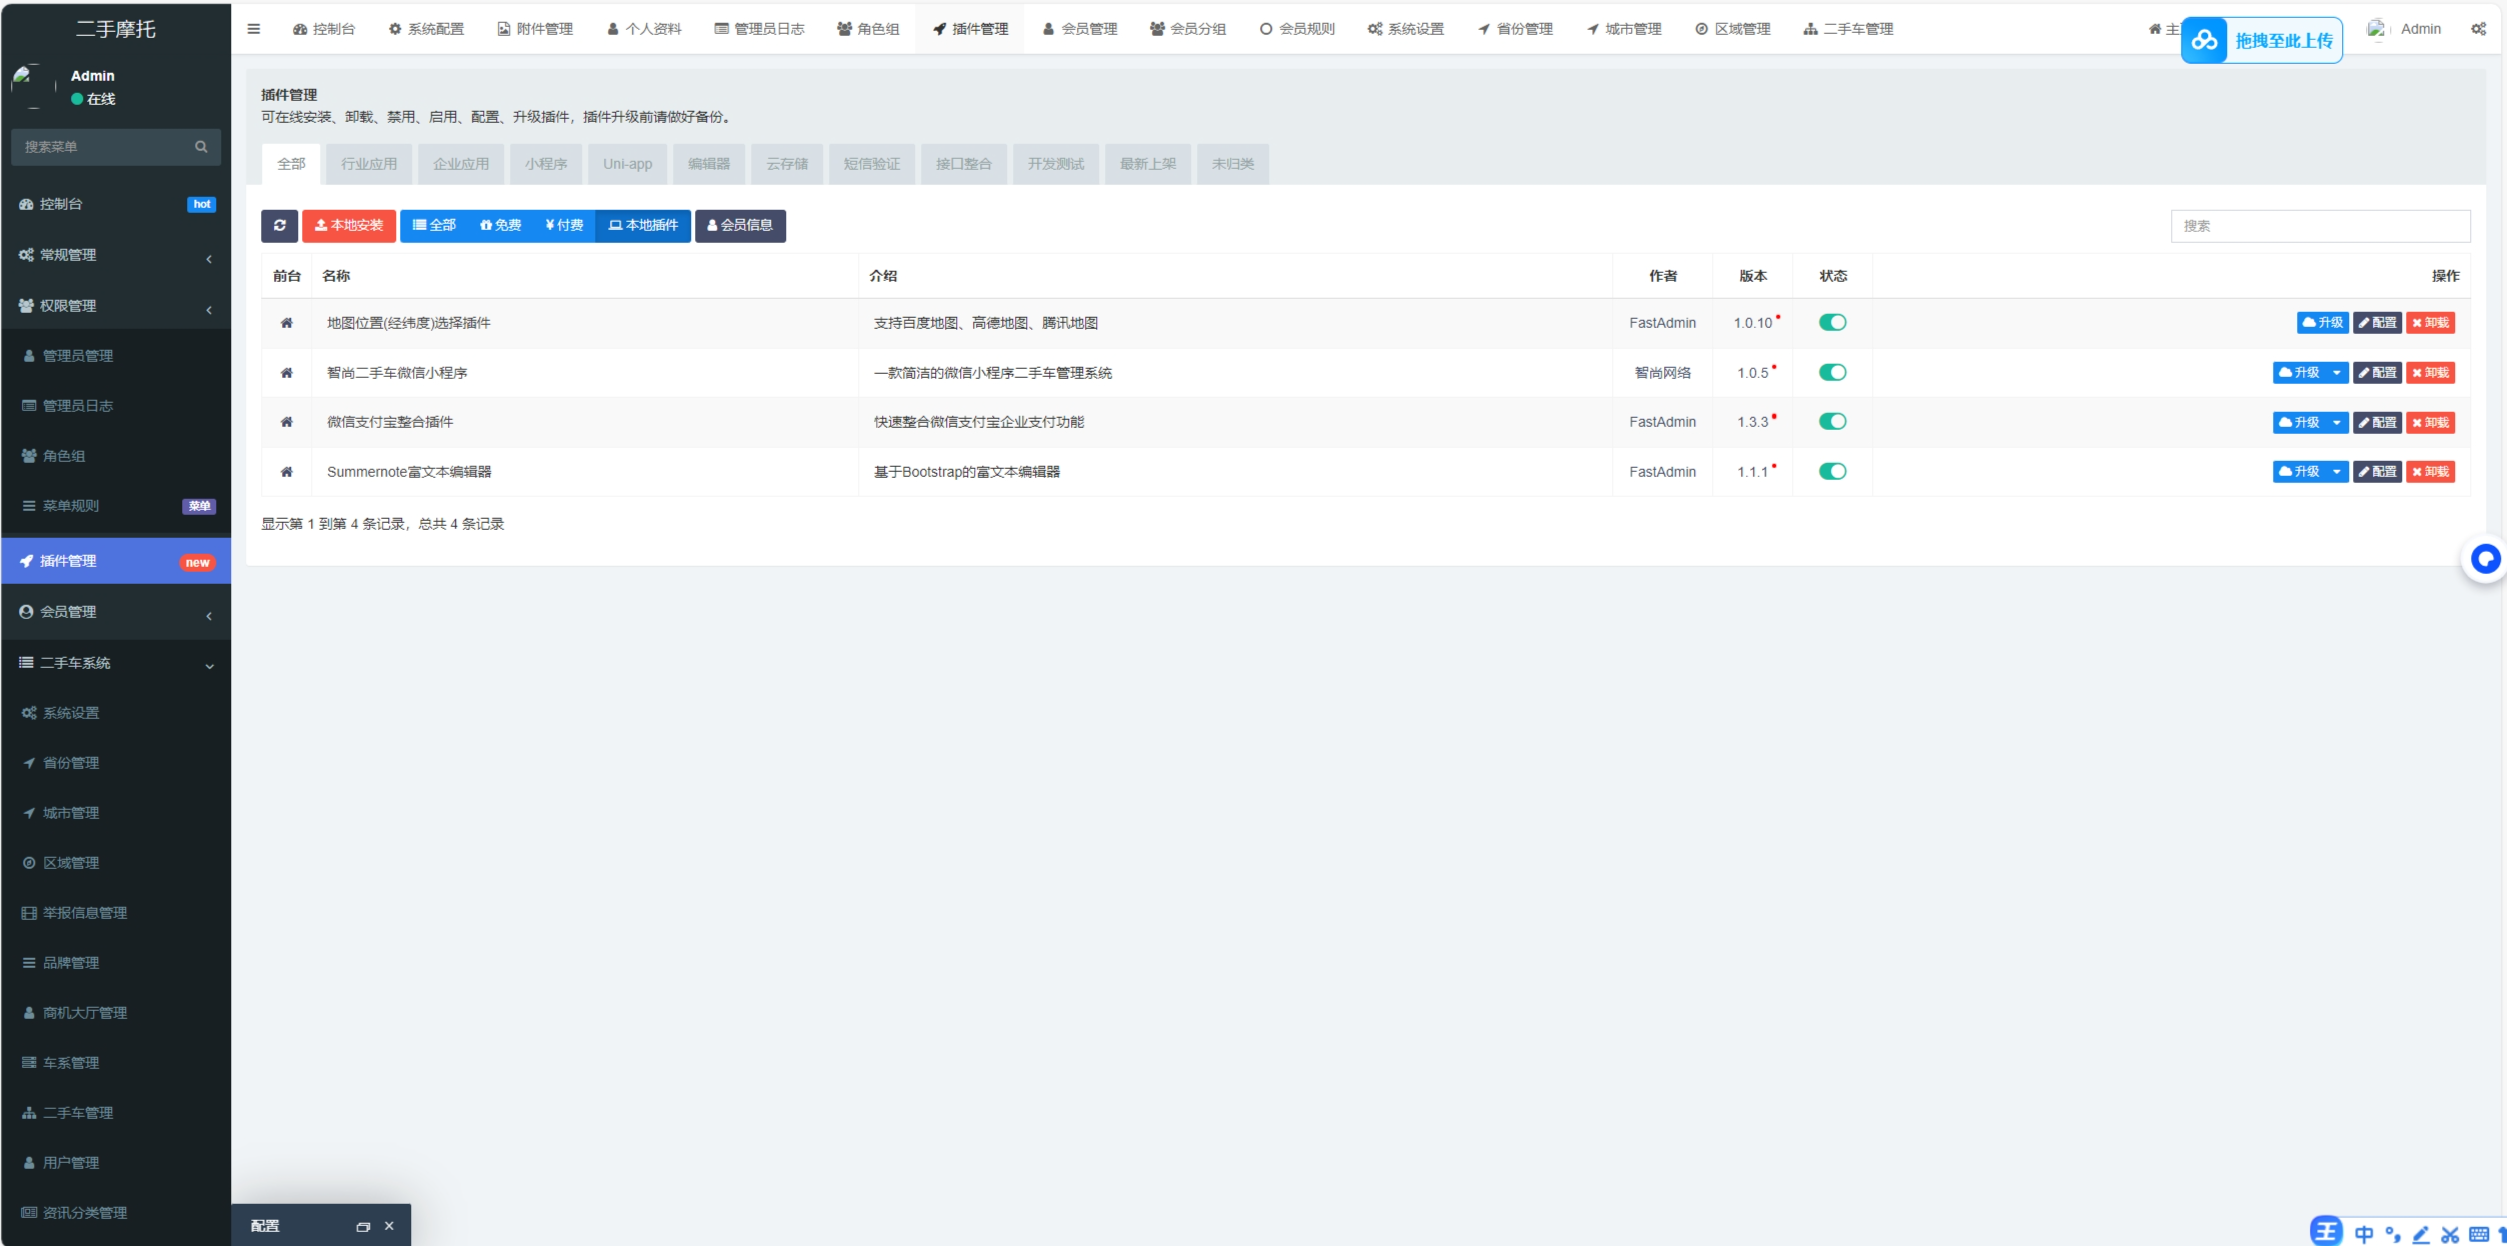The height and width of the screenshot is (1246, 2507).
Task: Open upgrade dropdown arrow for Summernote row
Action: (2337, 472)
